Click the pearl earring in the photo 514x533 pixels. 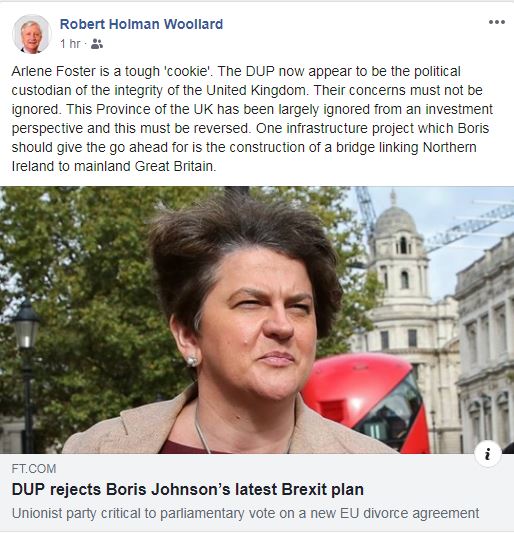pos(192,361)
